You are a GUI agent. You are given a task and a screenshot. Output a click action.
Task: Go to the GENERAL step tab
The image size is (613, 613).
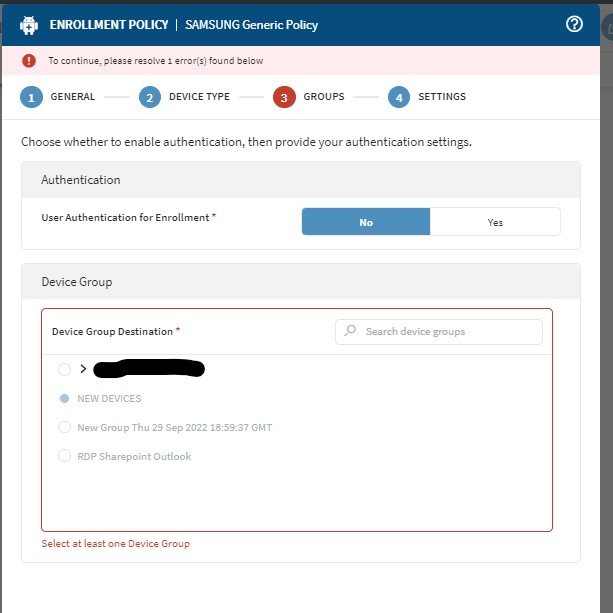pos(72,97)
